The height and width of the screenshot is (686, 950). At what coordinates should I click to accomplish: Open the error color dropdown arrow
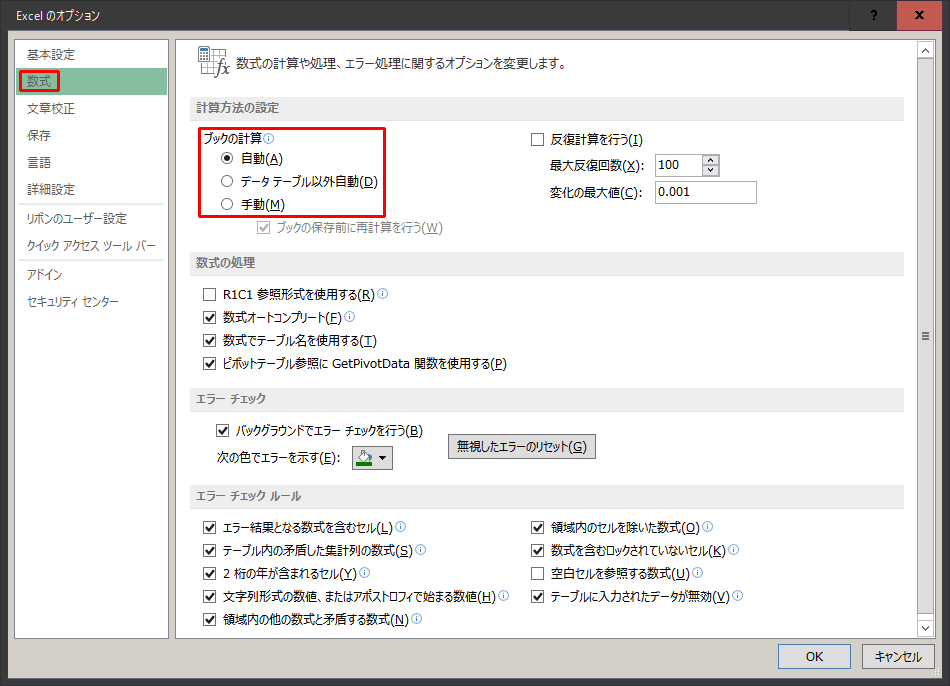coord(383,458)
